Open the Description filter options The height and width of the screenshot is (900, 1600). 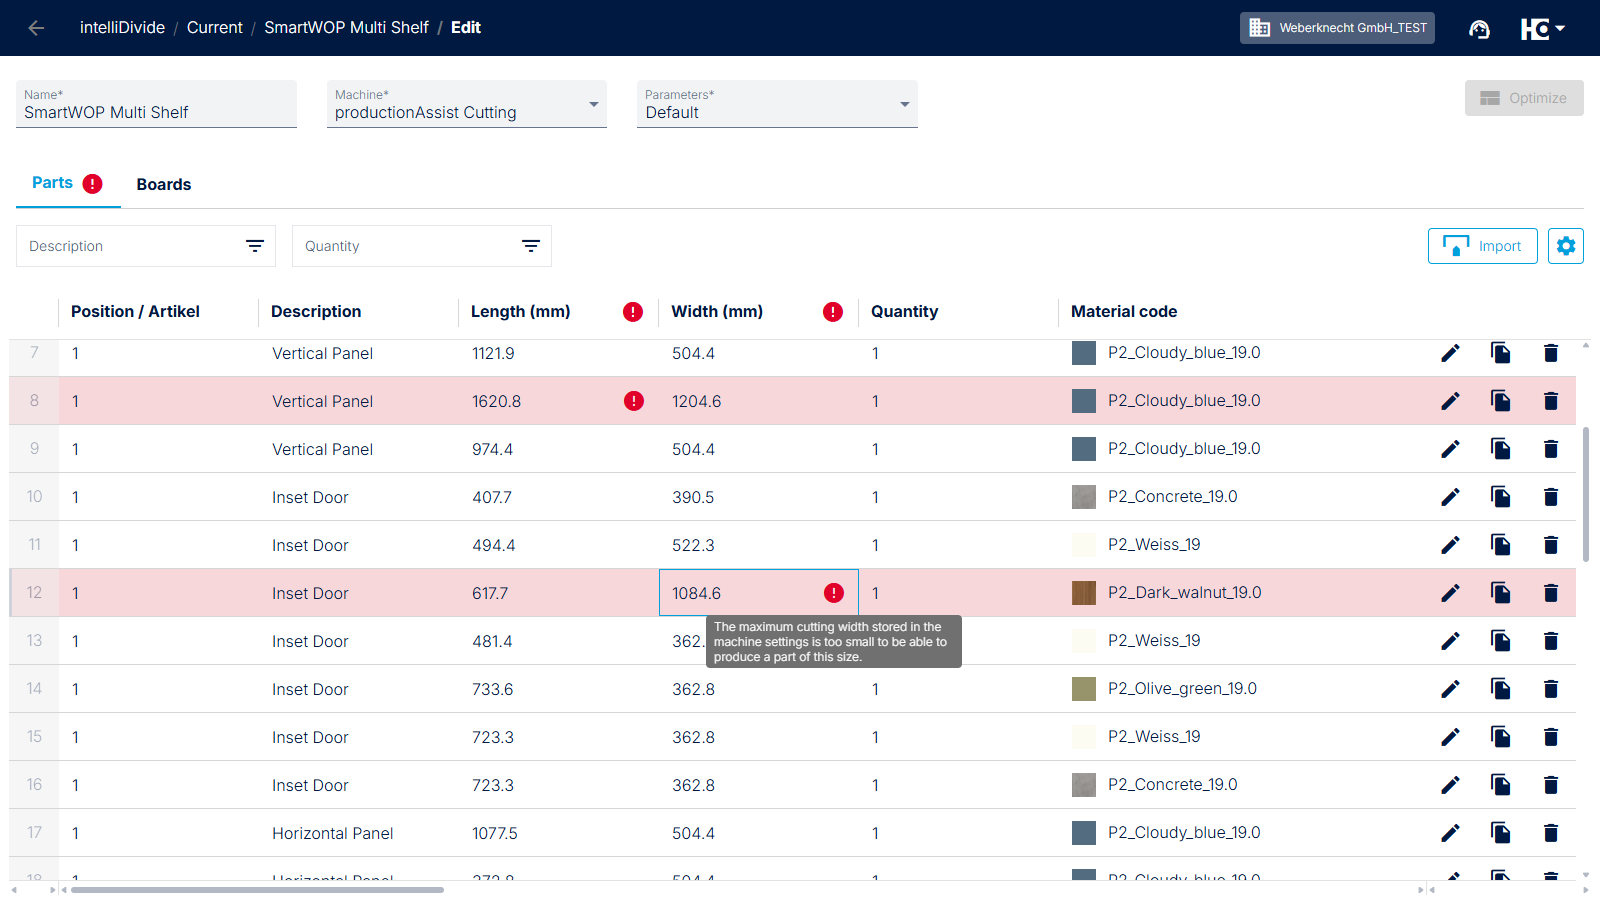tap(255, 246)
